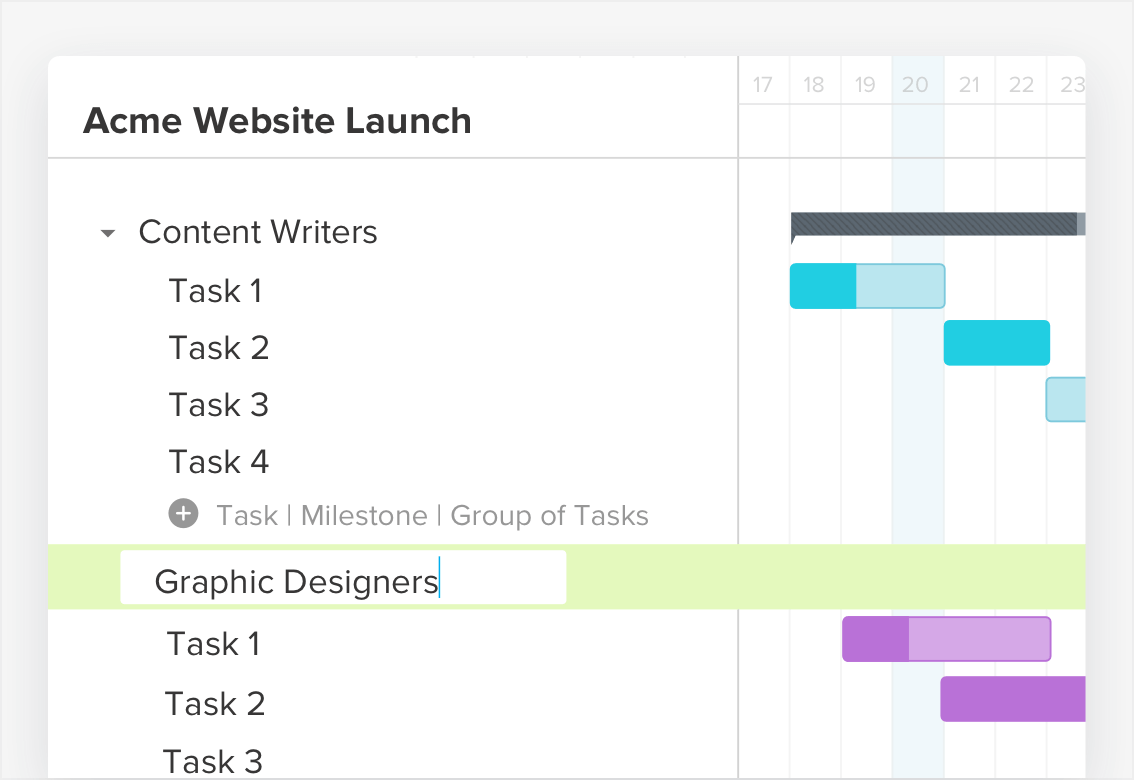The image size is (1134, 780).
Task: Open the day 20 column on the timeline
Action: 915,85
